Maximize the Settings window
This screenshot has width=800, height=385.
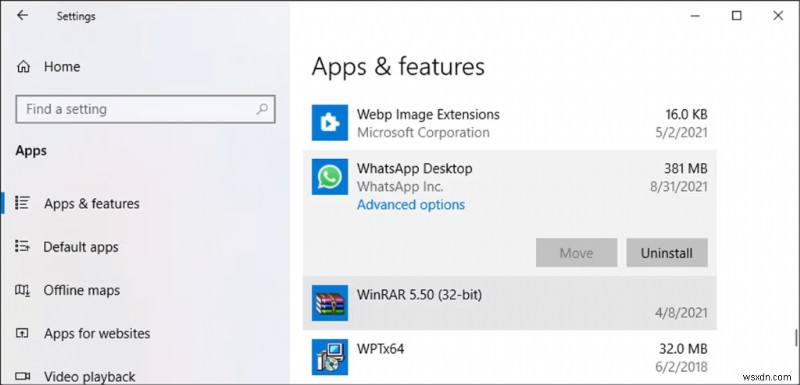[x=736, y=16]
